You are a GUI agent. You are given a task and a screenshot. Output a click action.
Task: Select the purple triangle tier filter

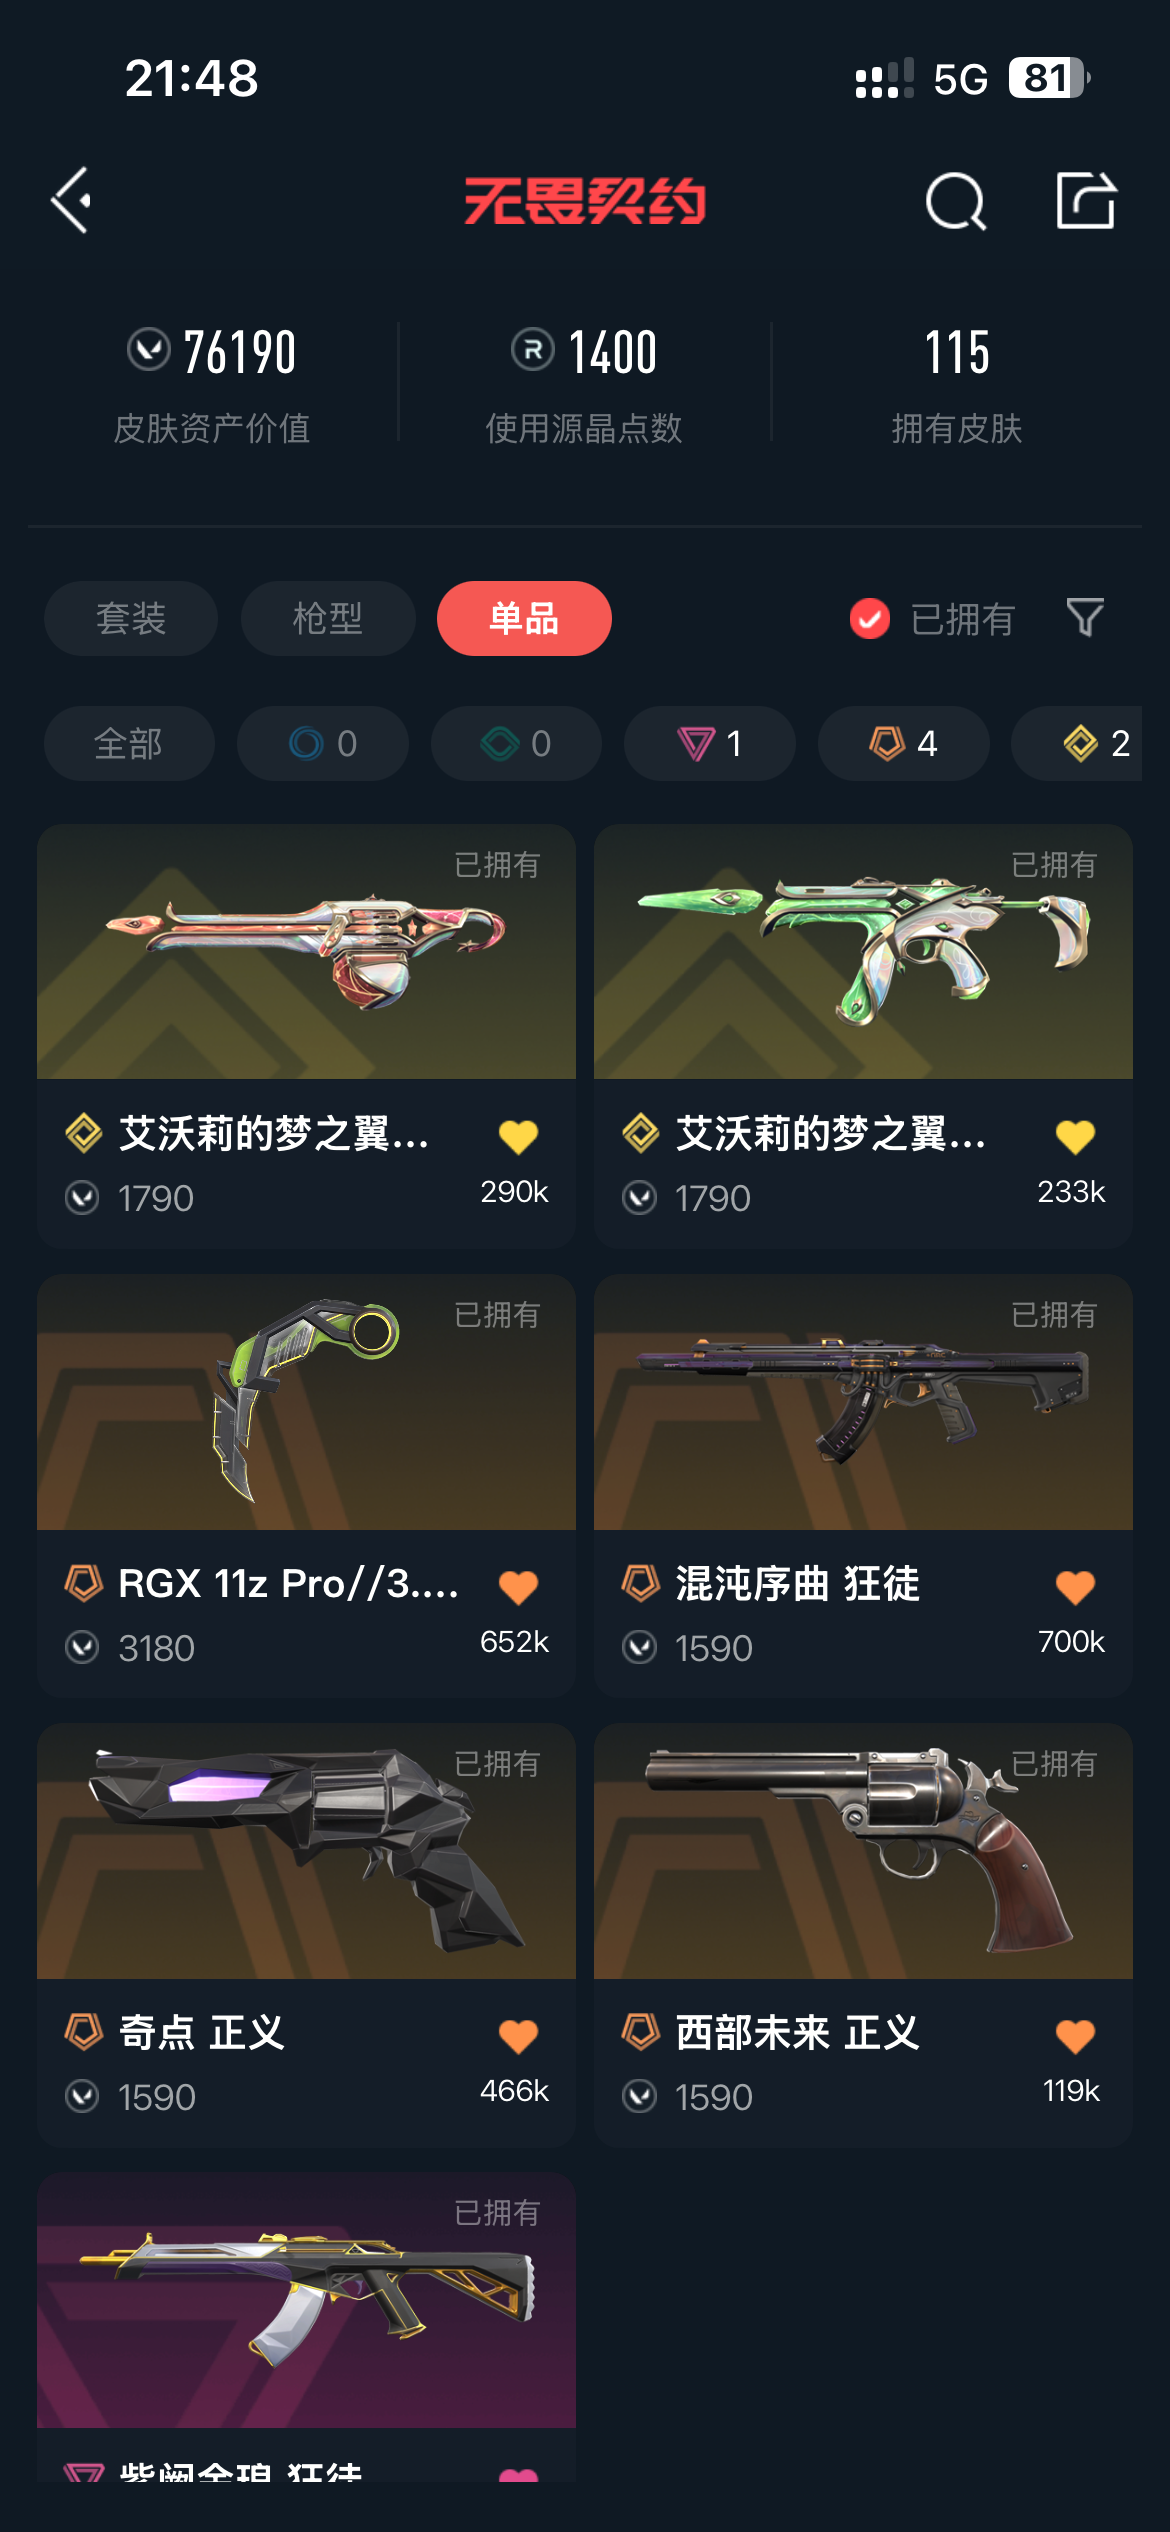tap(710, 743)
